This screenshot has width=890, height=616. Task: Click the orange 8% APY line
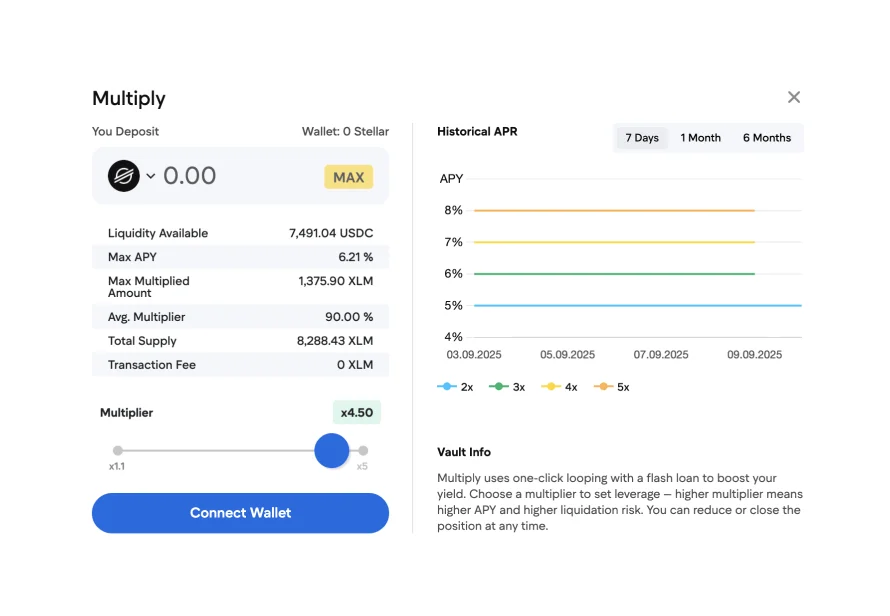click(614, 210)
